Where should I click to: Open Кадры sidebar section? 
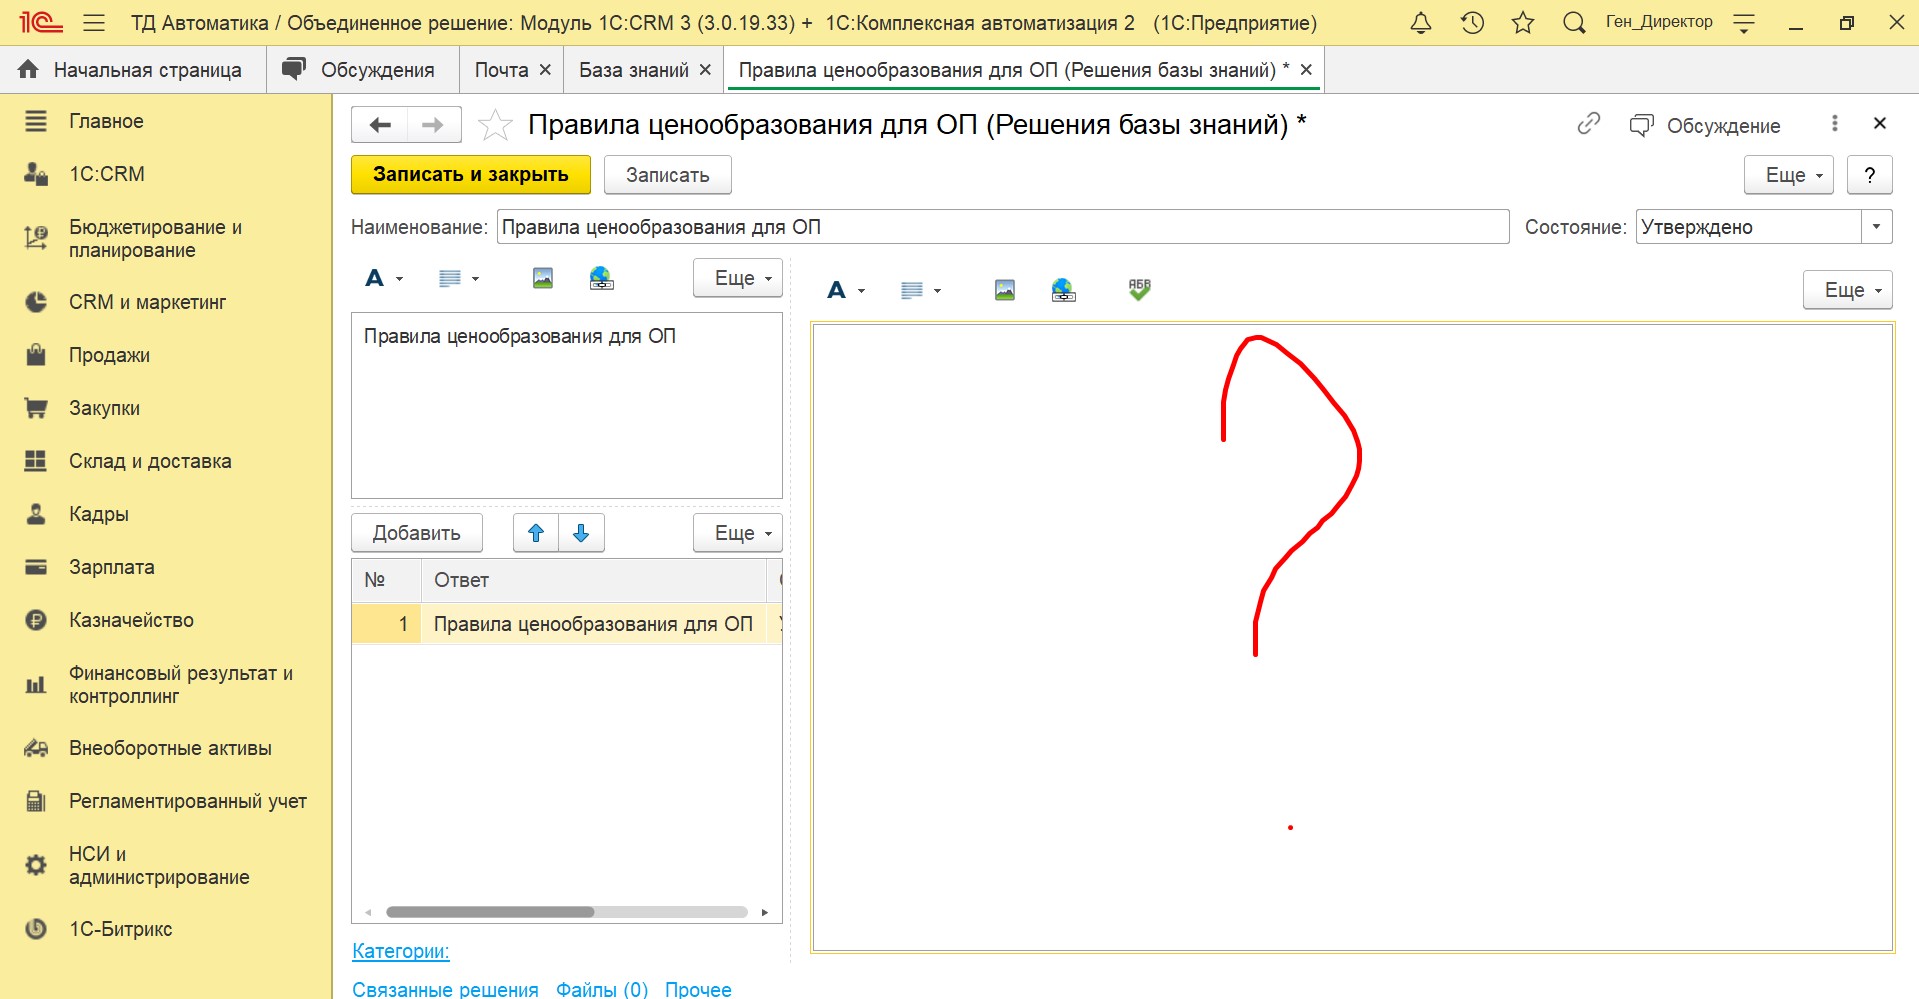point(98,514)
